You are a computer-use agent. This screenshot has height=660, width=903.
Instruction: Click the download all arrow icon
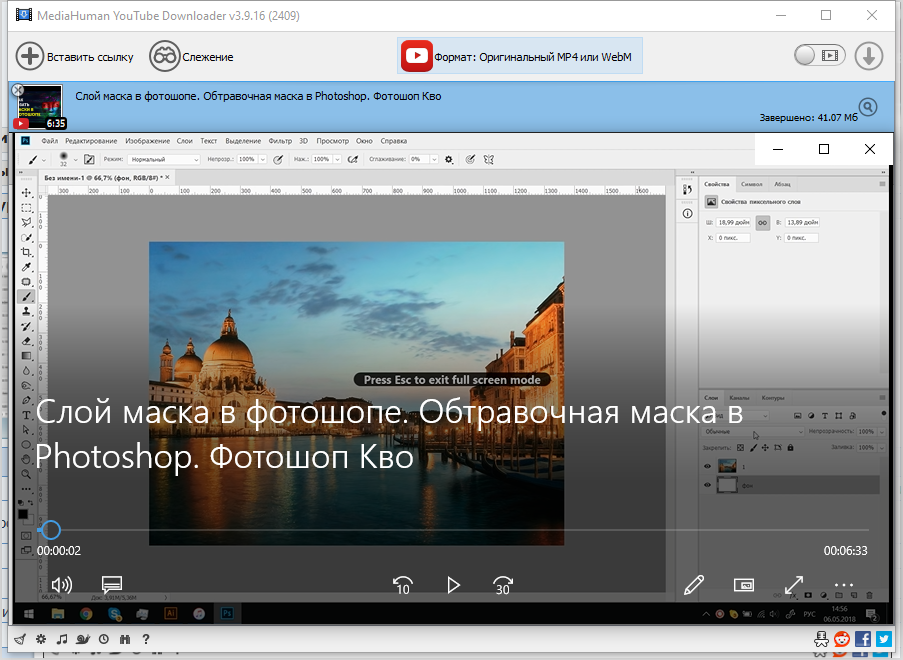point(868,57)
